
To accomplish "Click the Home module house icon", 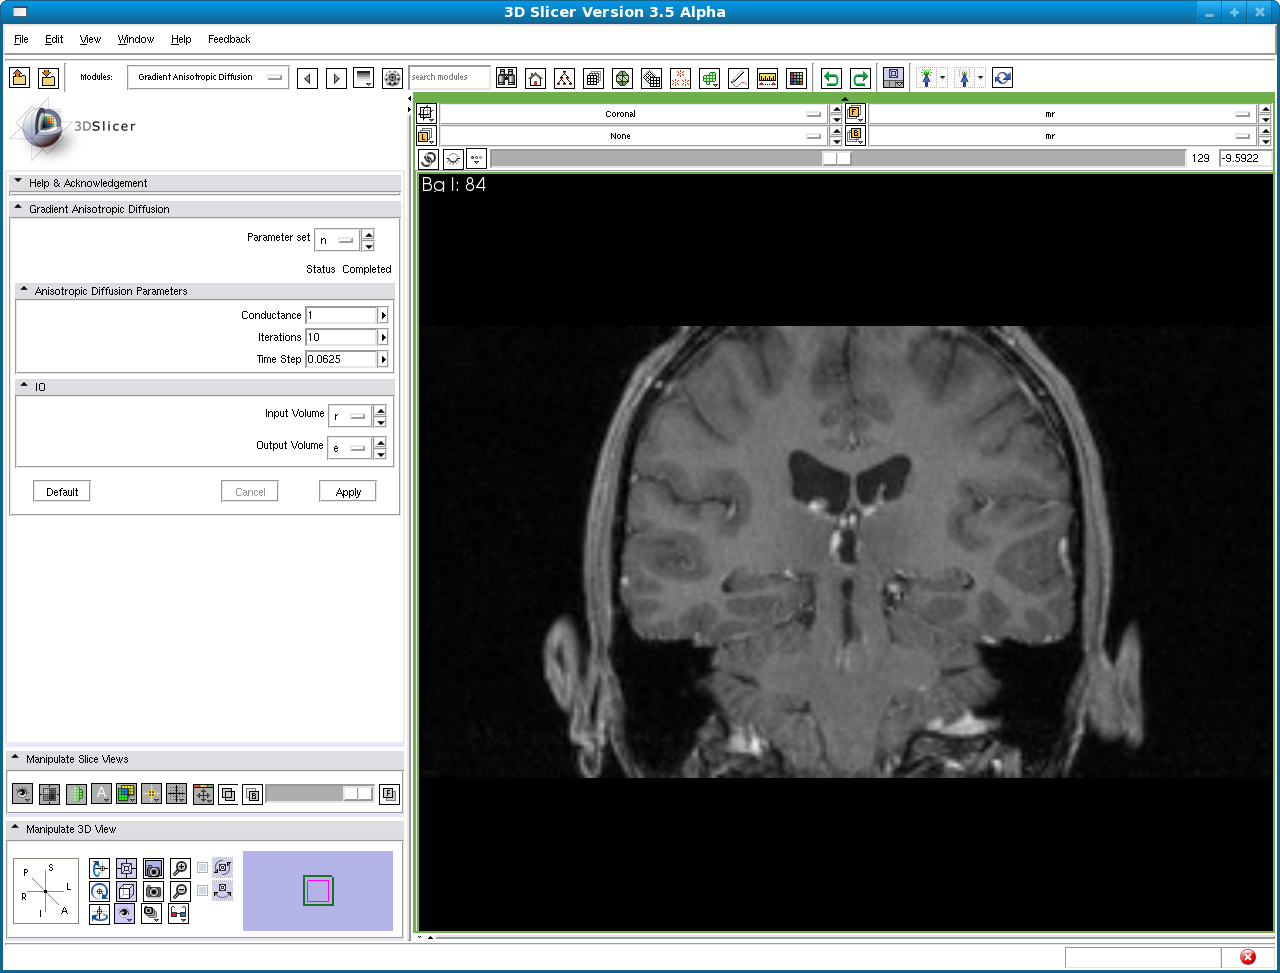I will coord(536,78).
